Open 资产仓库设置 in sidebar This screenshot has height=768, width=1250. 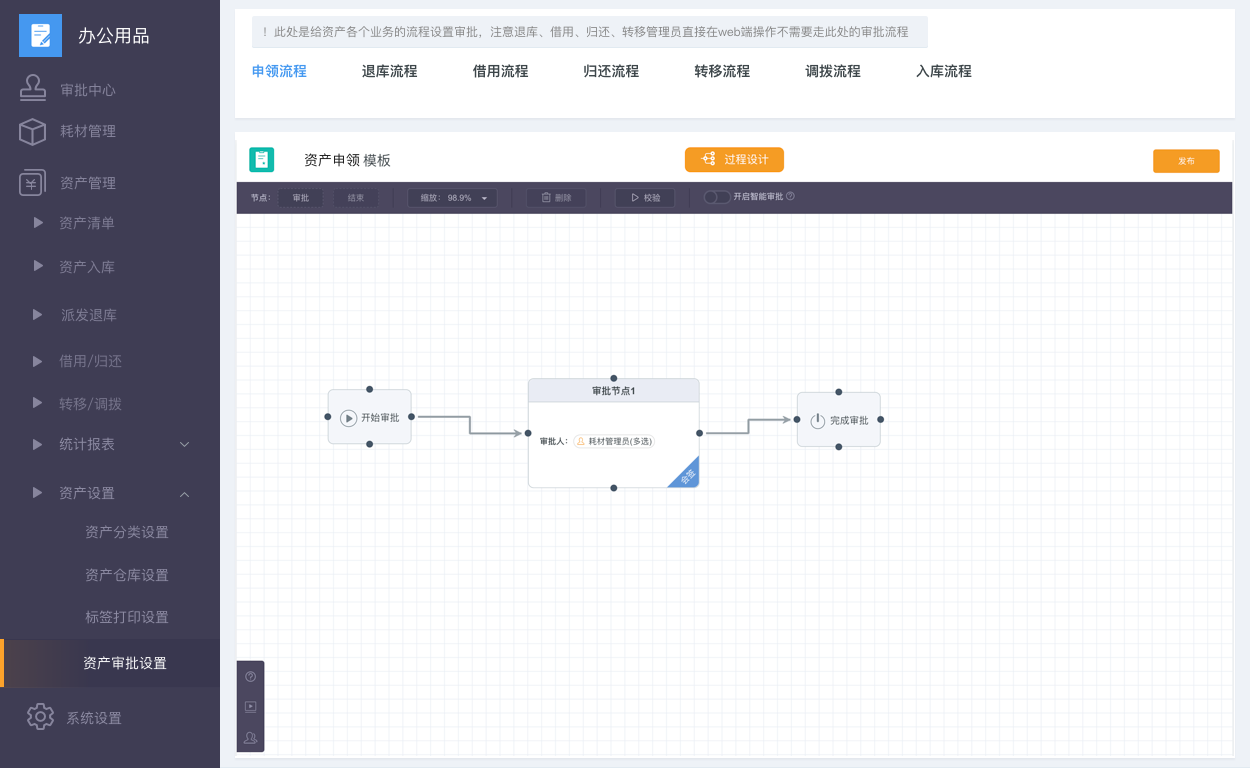click(x=127, y=575)
